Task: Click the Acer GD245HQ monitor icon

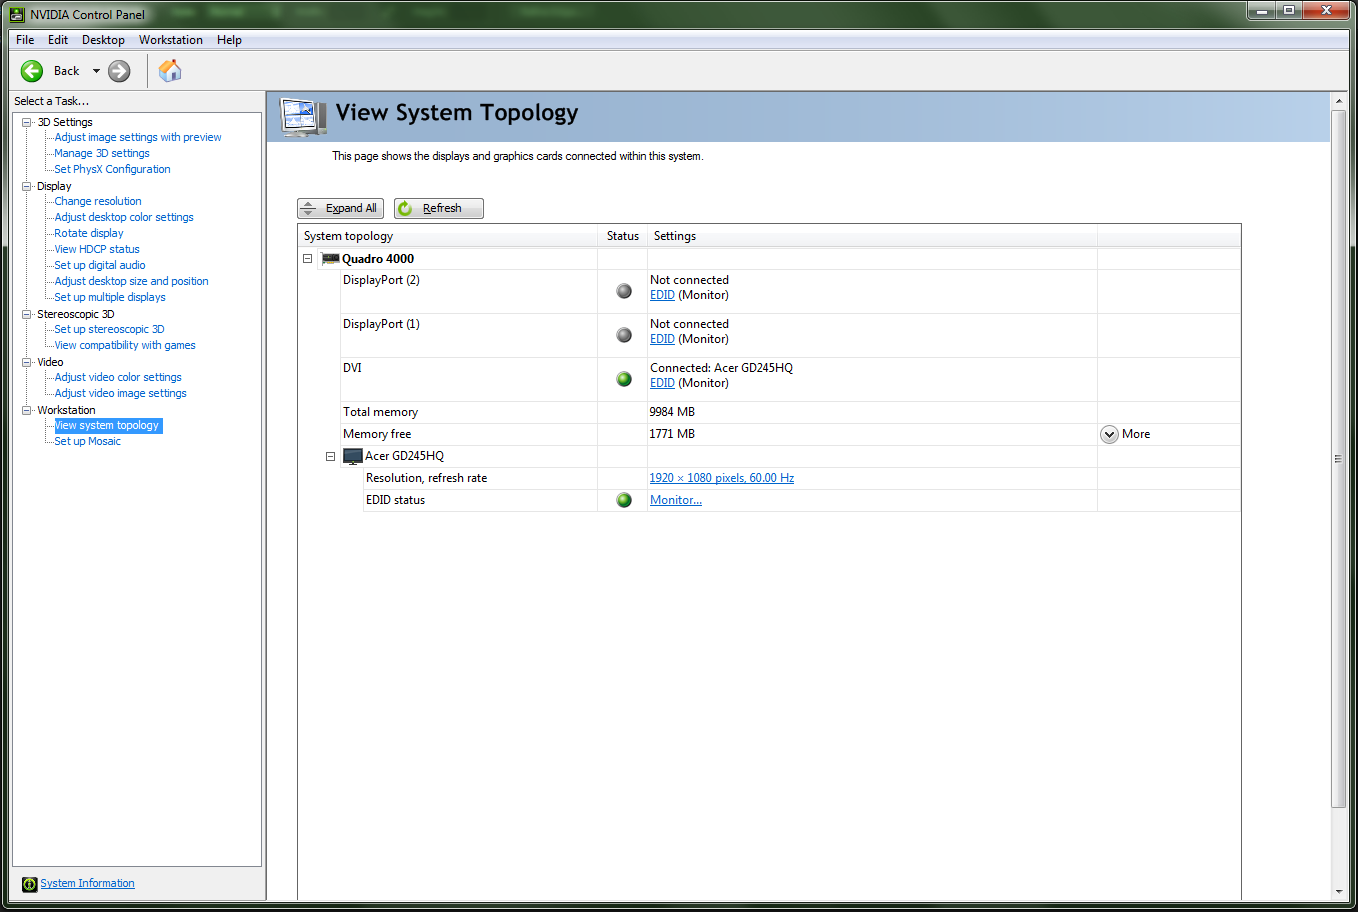Action: (x=352, y=456)
